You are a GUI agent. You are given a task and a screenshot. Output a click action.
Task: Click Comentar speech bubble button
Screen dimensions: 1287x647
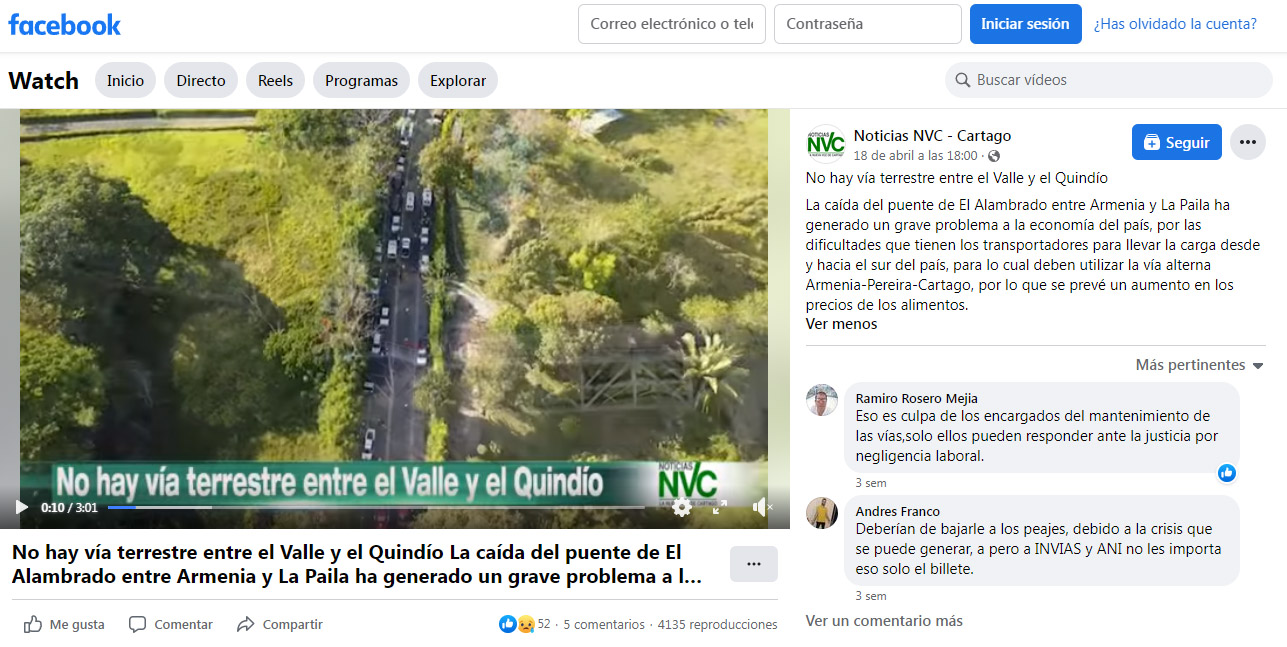tap(171, 624)
